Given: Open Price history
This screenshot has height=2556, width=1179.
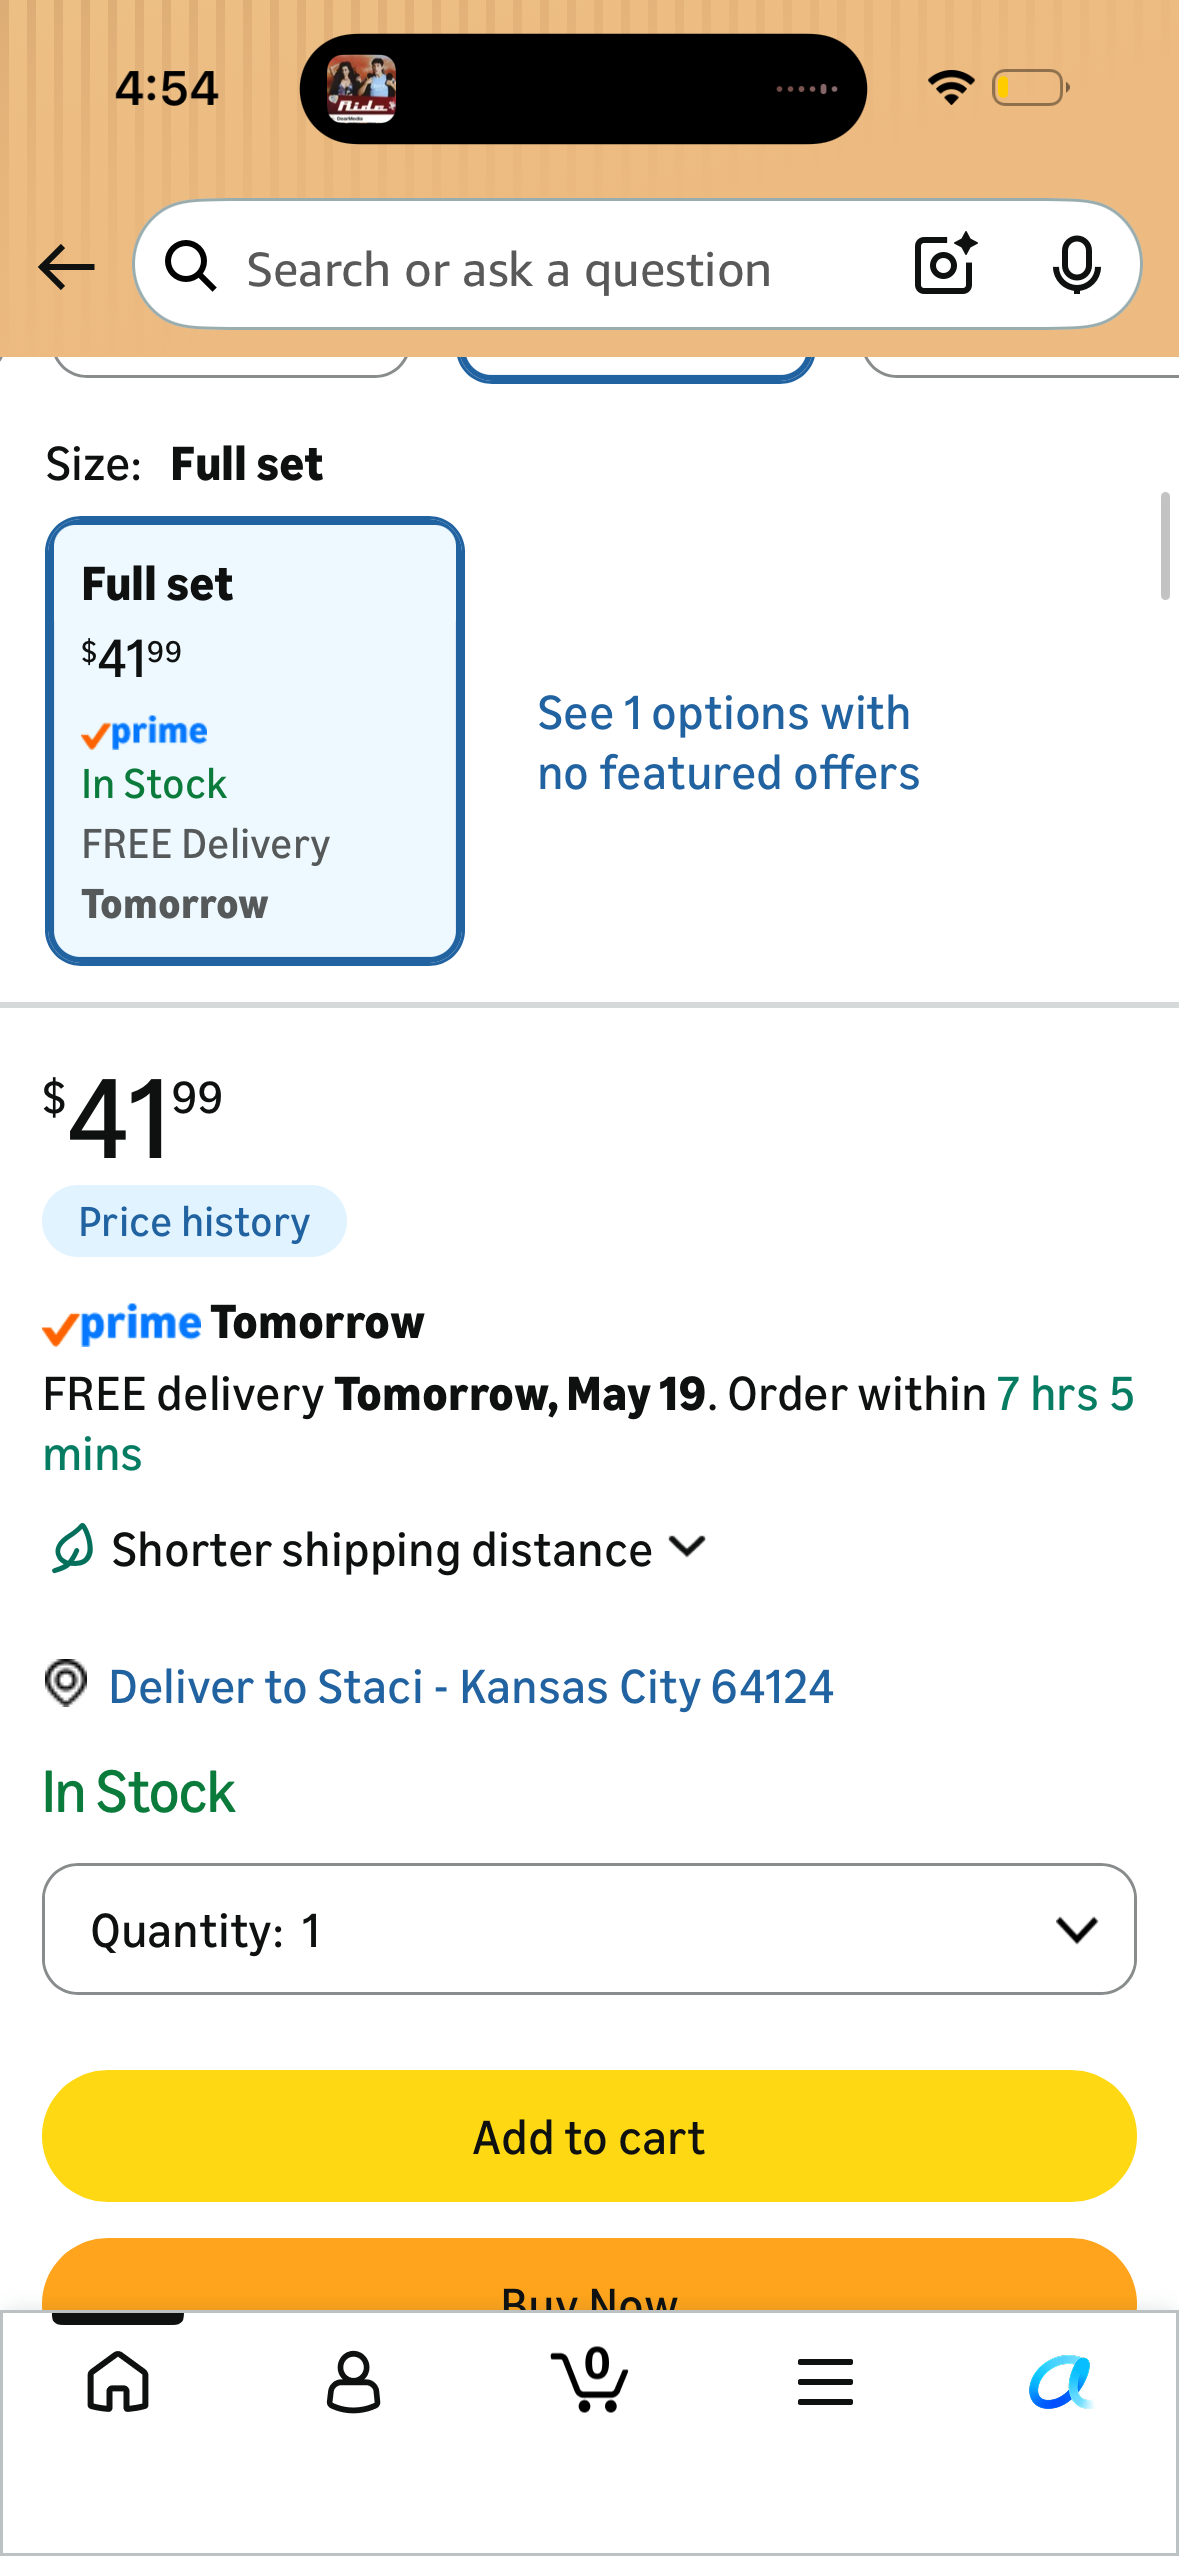Looking at the screenshot, I should pos(194,1222).
